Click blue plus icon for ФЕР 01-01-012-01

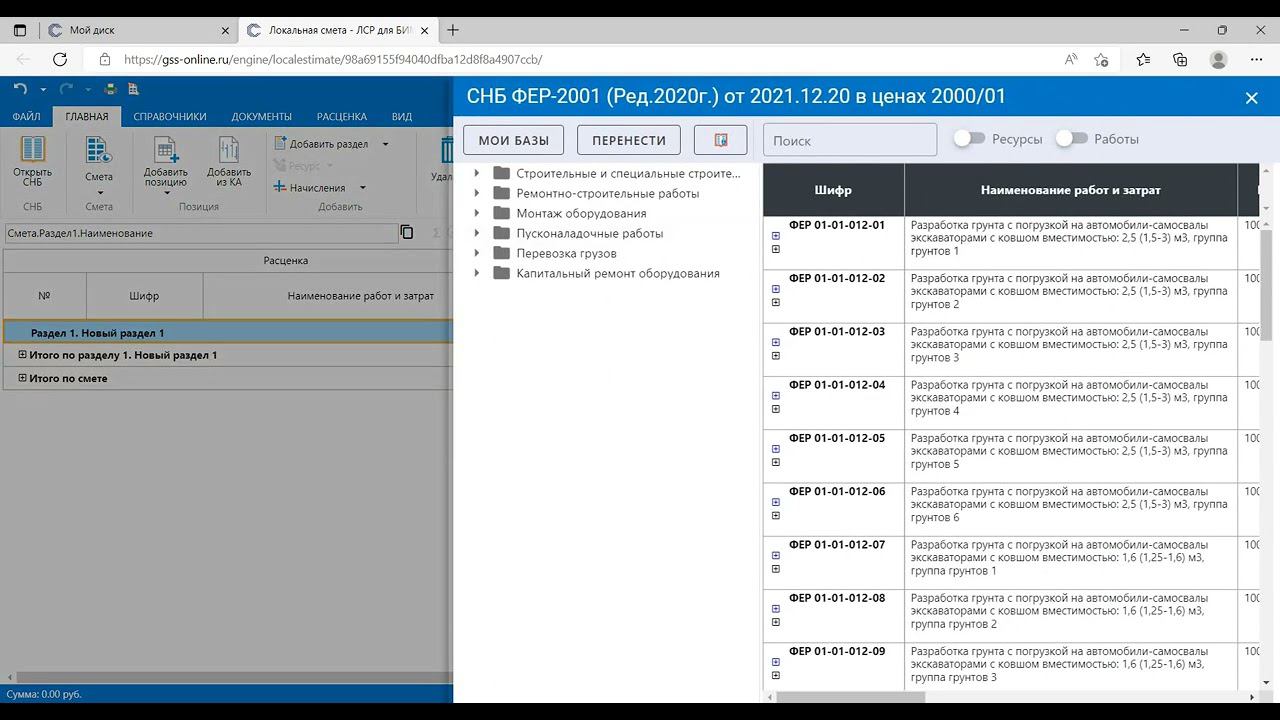[776, 236]
